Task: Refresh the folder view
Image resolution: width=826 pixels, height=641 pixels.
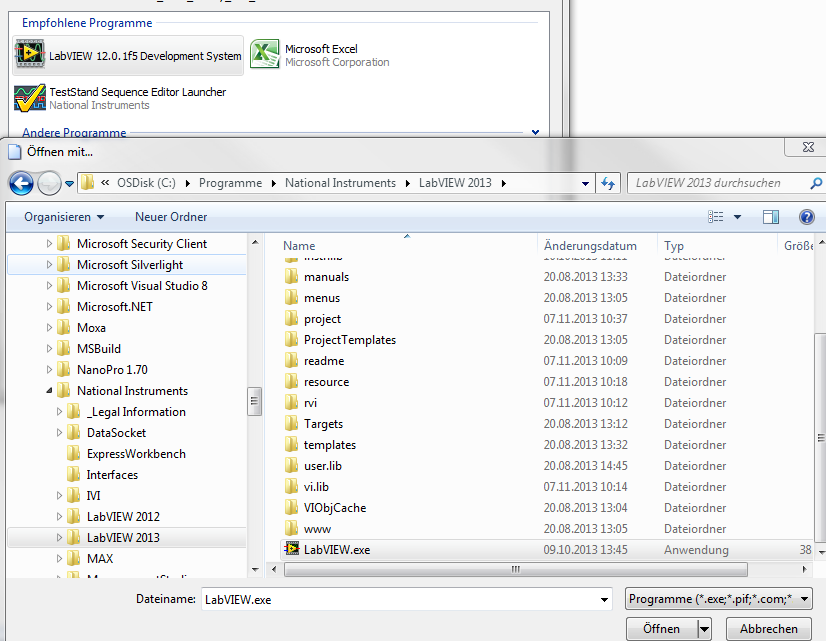Action: [608, 183]
